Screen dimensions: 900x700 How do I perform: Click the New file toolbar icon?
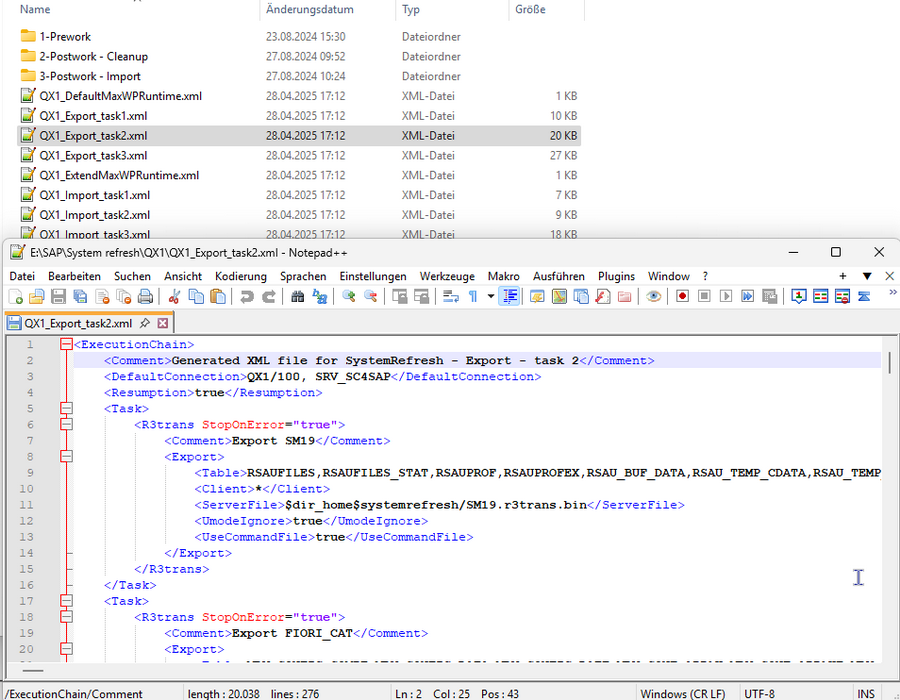coord(16,297)
